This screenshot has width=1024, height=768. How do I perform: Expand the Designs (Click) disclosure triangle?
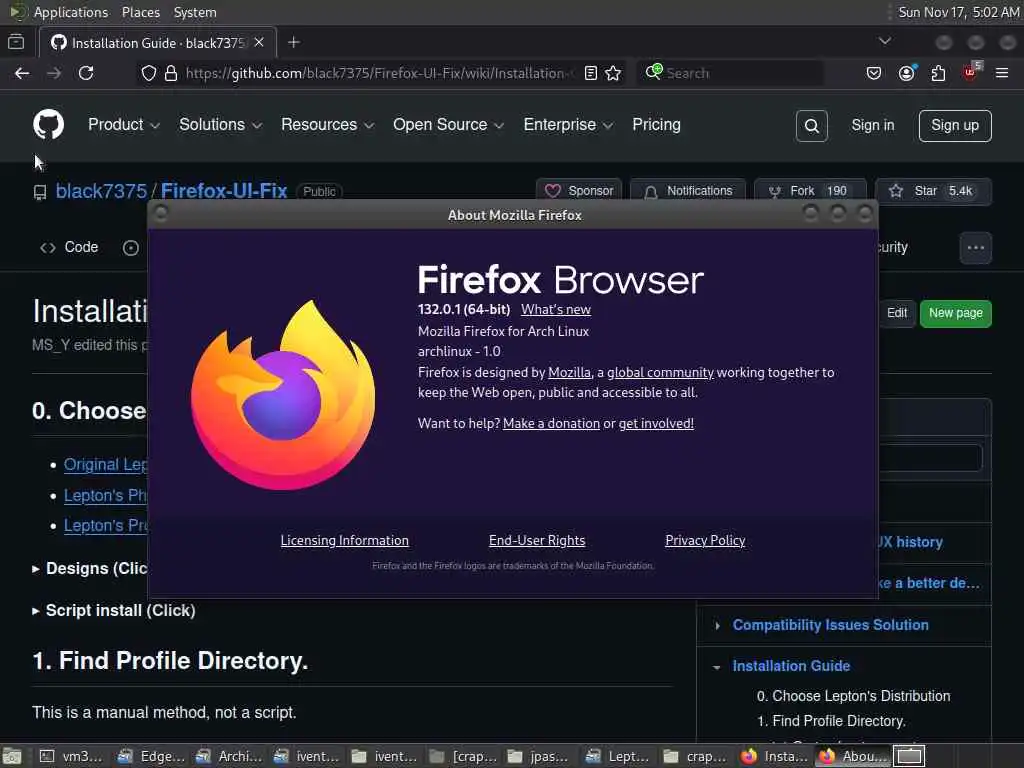click(36, 569)
